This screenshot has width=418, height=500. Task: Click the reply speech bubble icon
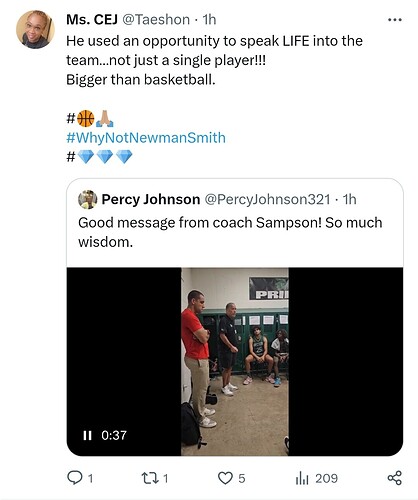74,478
